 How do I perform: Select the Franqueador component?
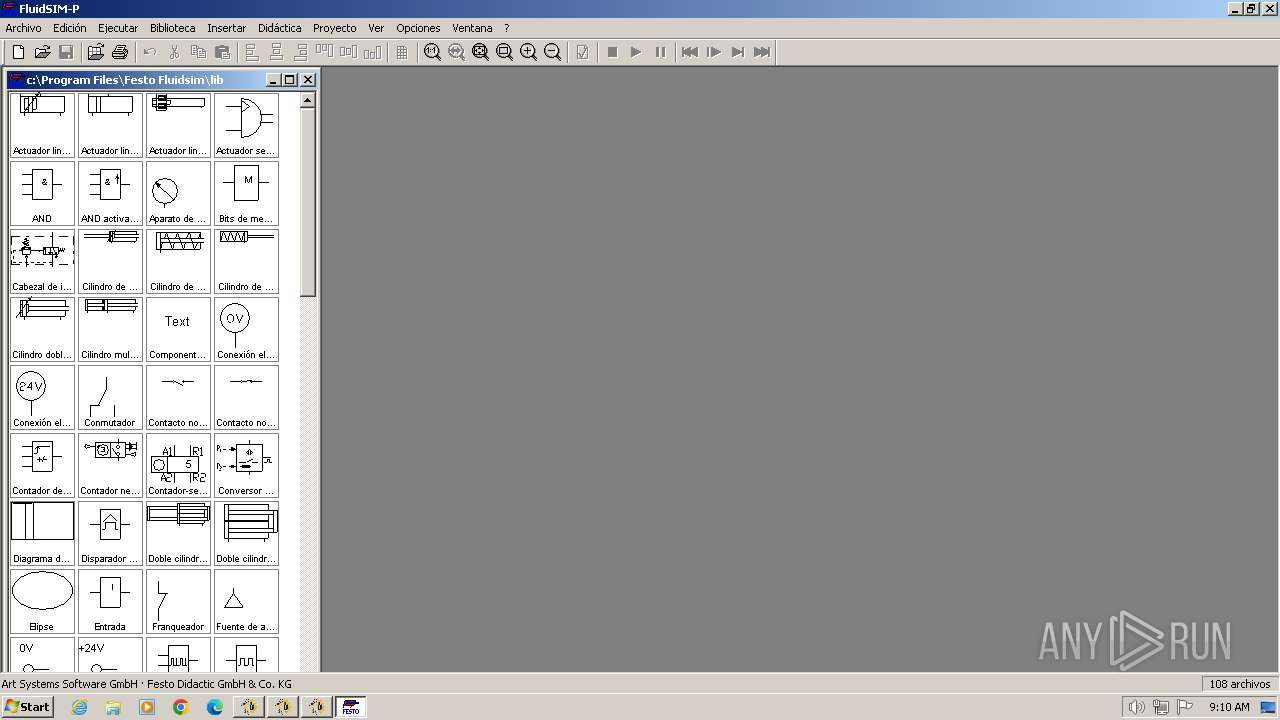(x=178, y=602)
